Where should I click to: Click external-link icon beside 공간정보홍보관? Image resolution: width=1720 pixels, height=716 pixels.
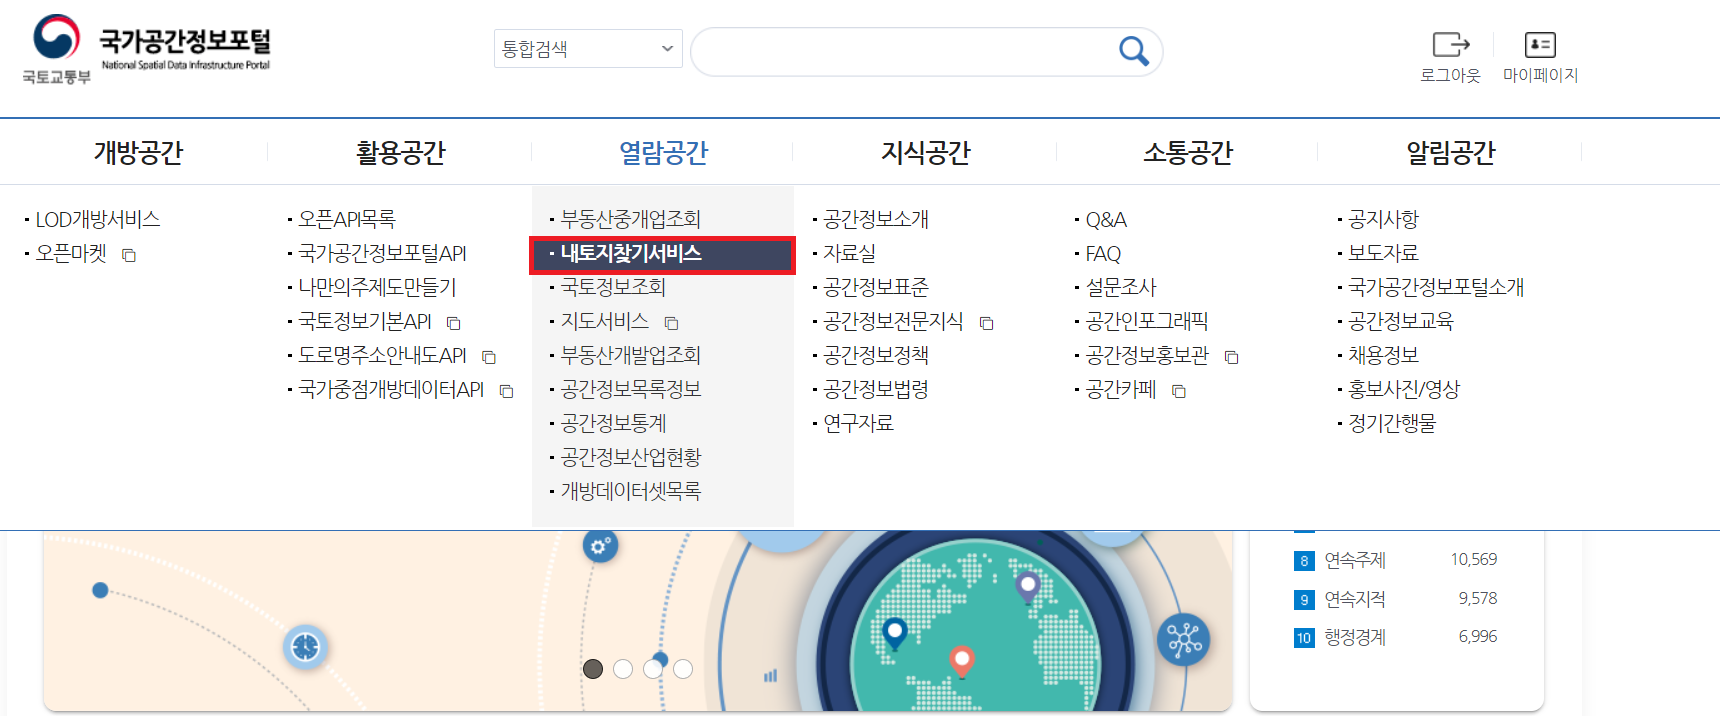(x=1232, y=357)
